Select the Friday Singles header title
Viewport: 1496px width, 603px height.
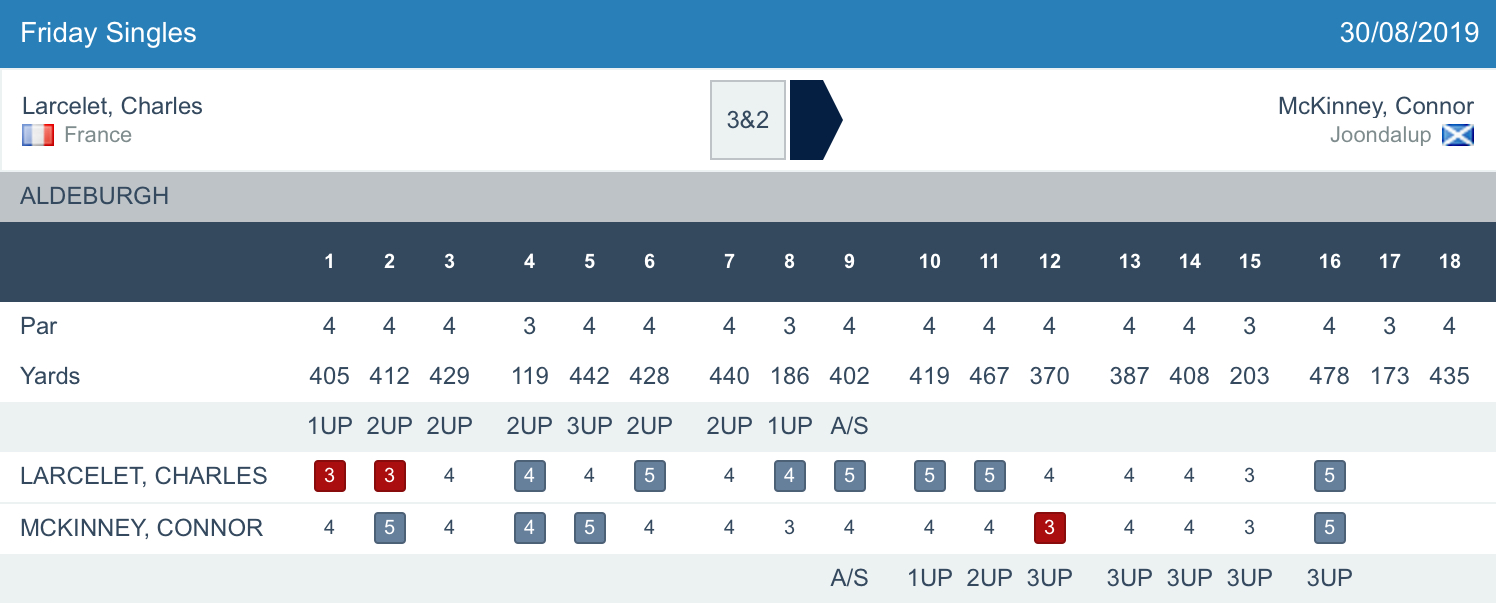(x=108, y=33)
